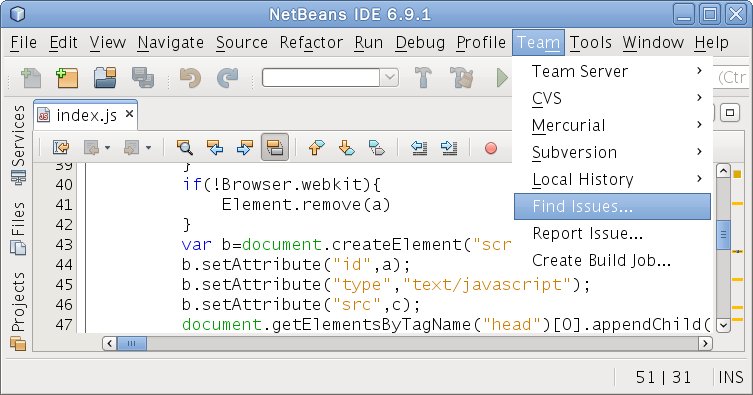Open the Navigate menu
This screenshot has height=395, width=753.
coord(170,42)
